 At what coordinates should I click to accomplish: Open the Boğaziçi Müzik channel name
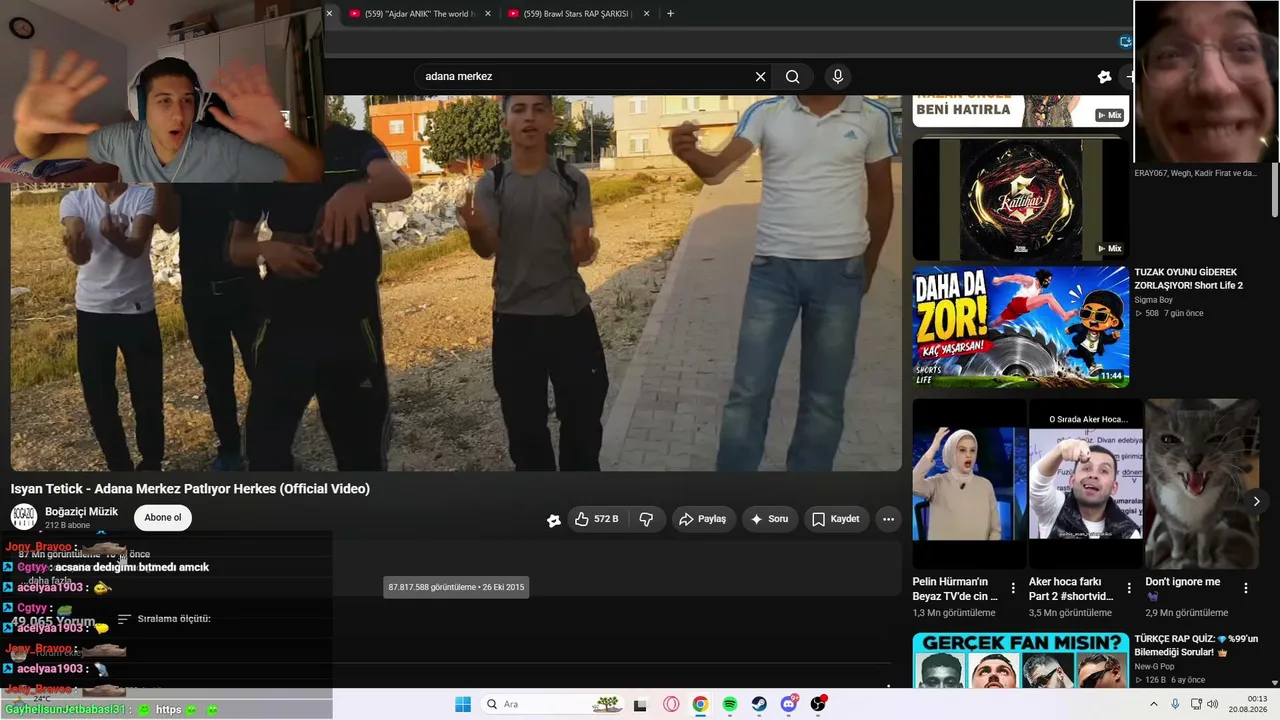point(81,511)
